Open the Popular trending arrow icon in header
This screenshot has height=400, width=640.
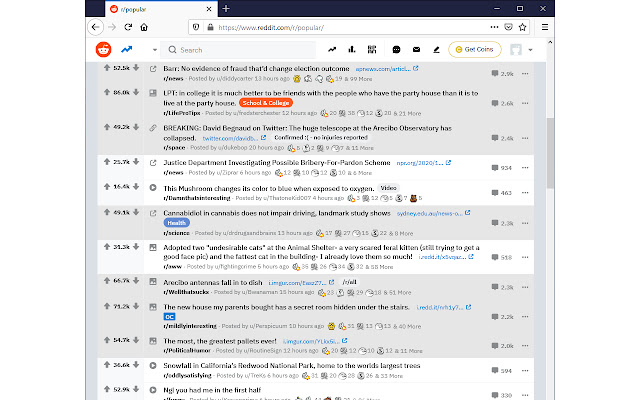tap(127, 49)
